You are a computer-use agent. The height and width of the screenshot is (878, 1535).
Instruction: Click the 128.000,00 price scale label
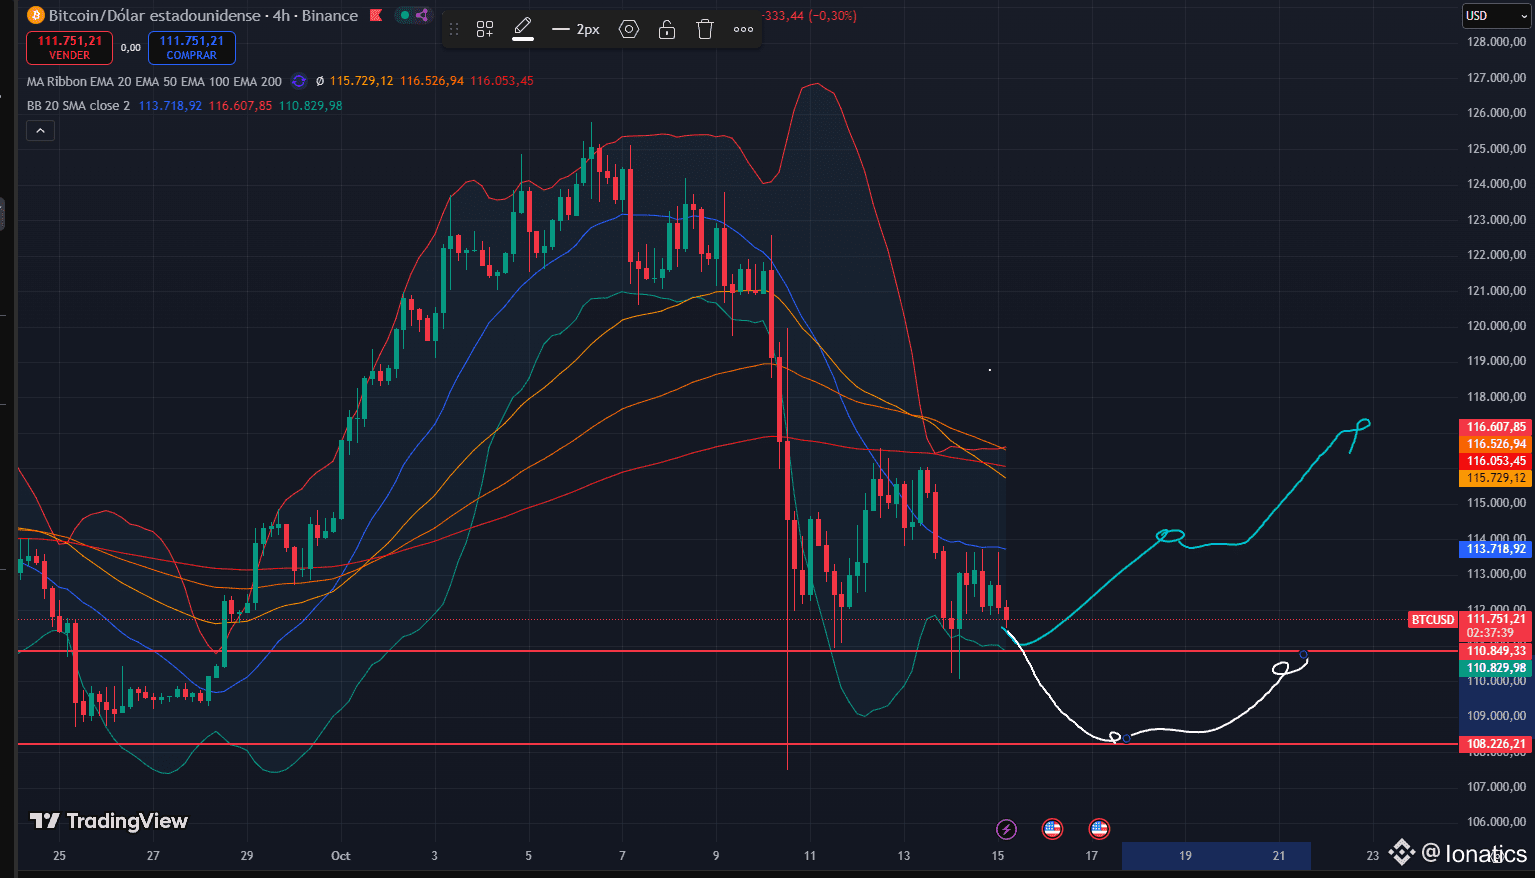pyautogui.click(x=1496, y=42)
